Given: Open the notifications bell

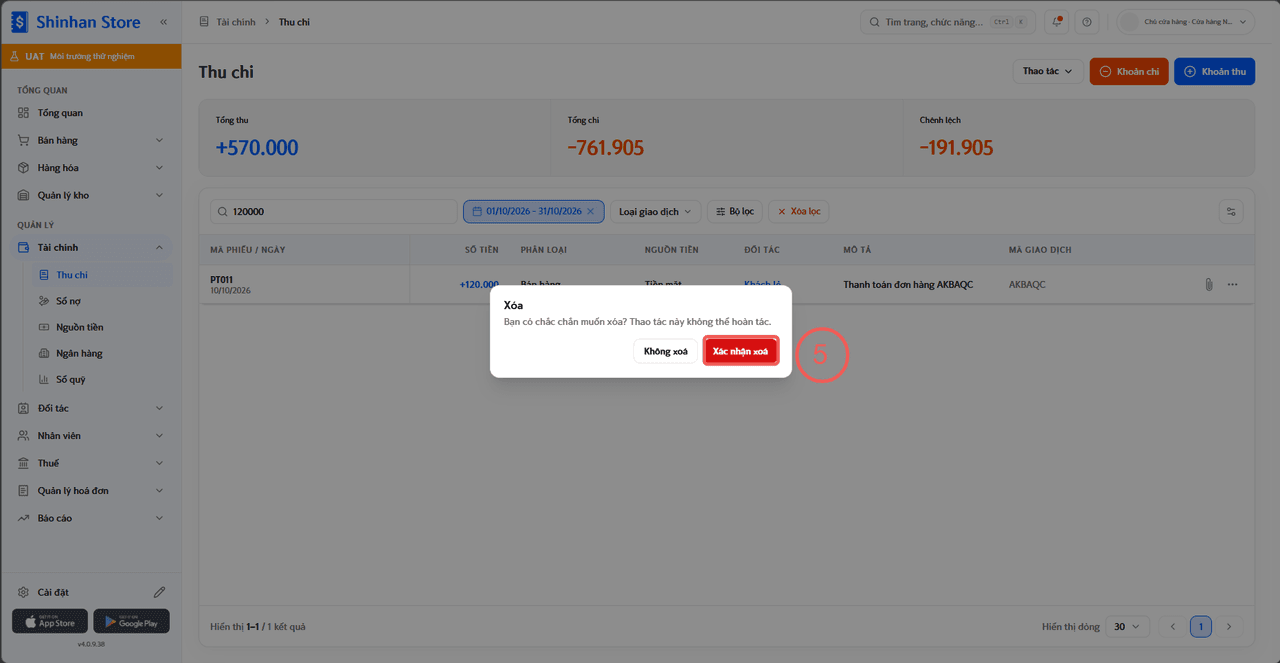Looking at the screenshot, I should click(x=1058, y=22).
